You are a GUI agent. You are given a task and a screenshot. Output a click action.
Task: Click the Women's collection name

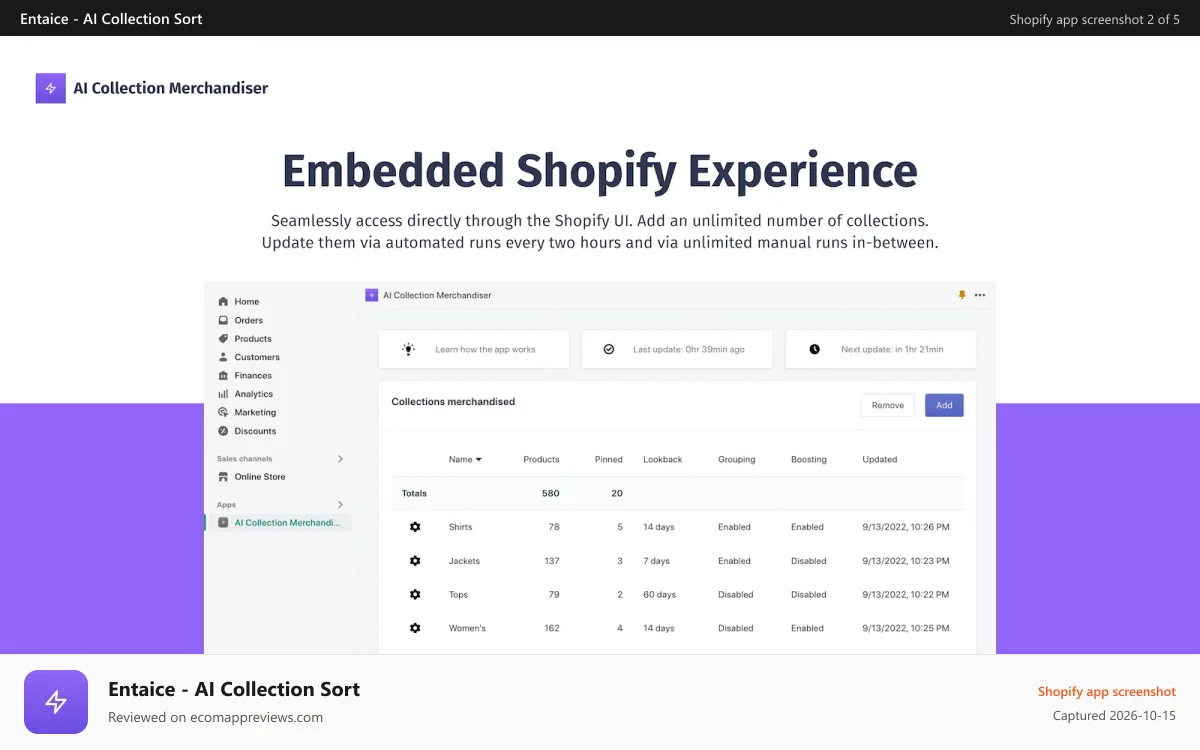(x=467, y=628)
